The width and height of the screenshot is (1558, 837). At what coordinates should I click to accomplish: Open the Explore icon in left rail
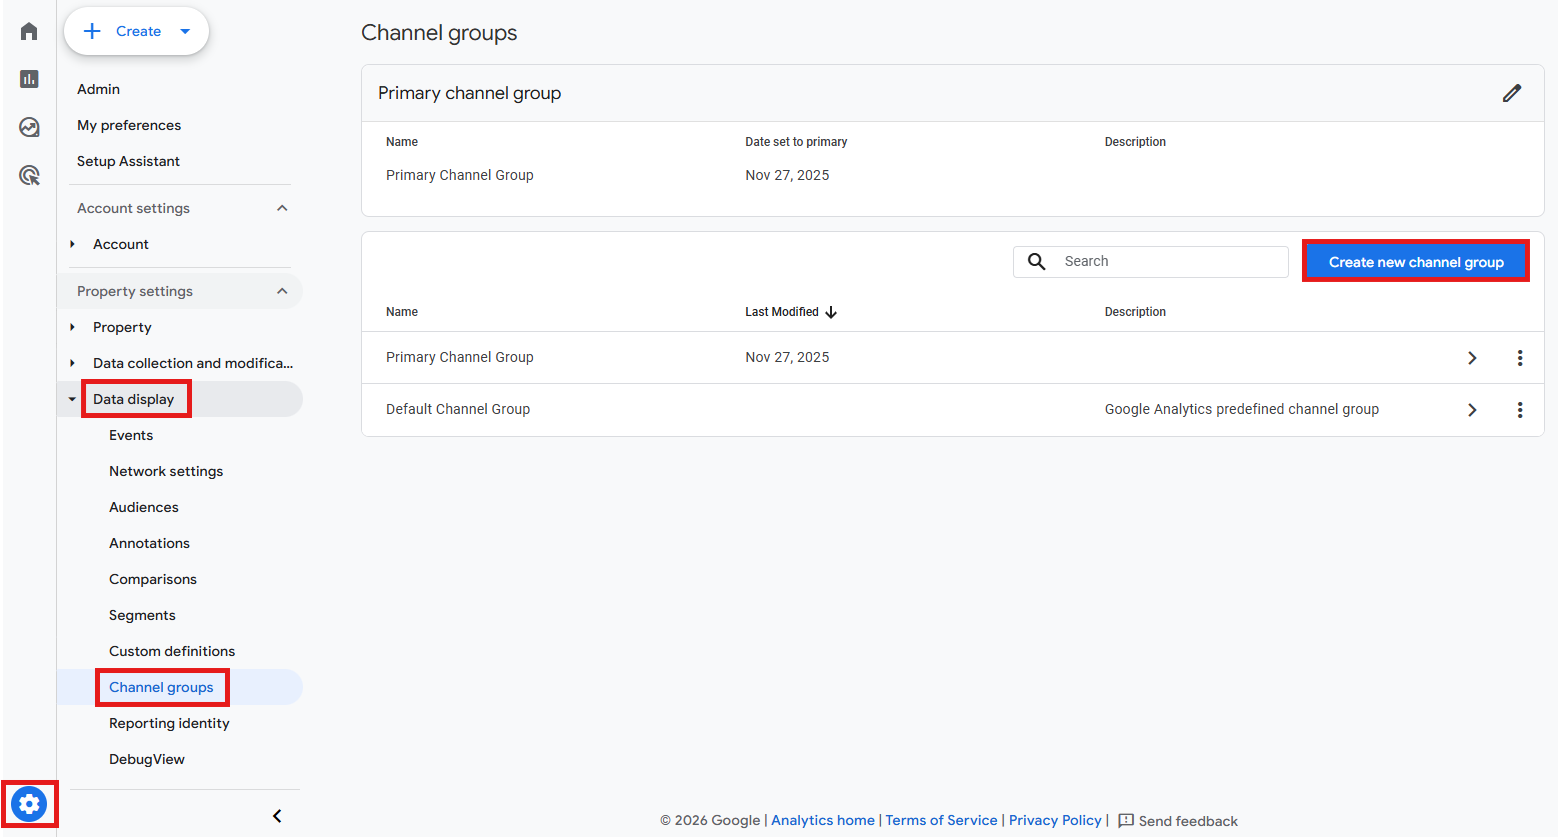pos(29,127)
